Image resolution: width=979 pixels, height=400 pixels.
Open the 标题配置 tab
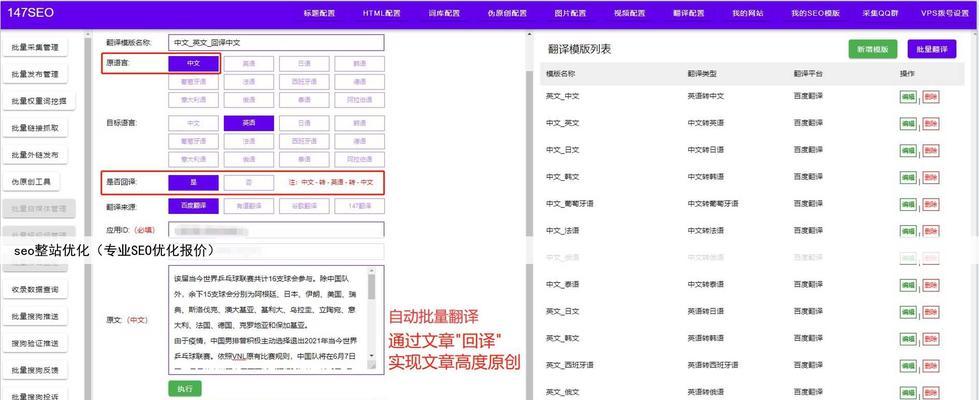[319, 13]
